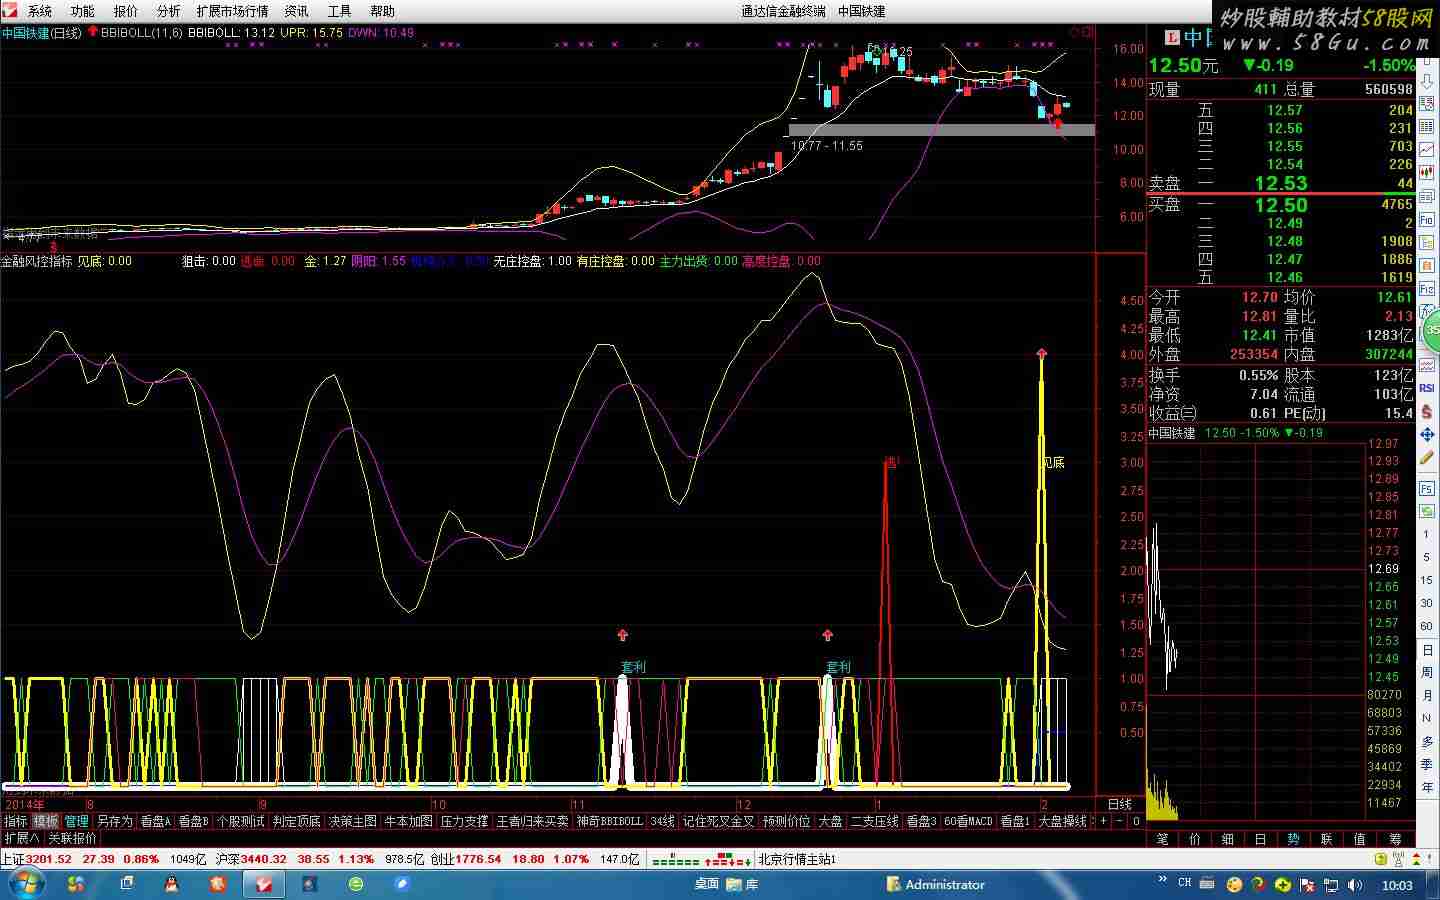
Task: Click the 上证 index value 3201.52
Action: coord(48,859)
